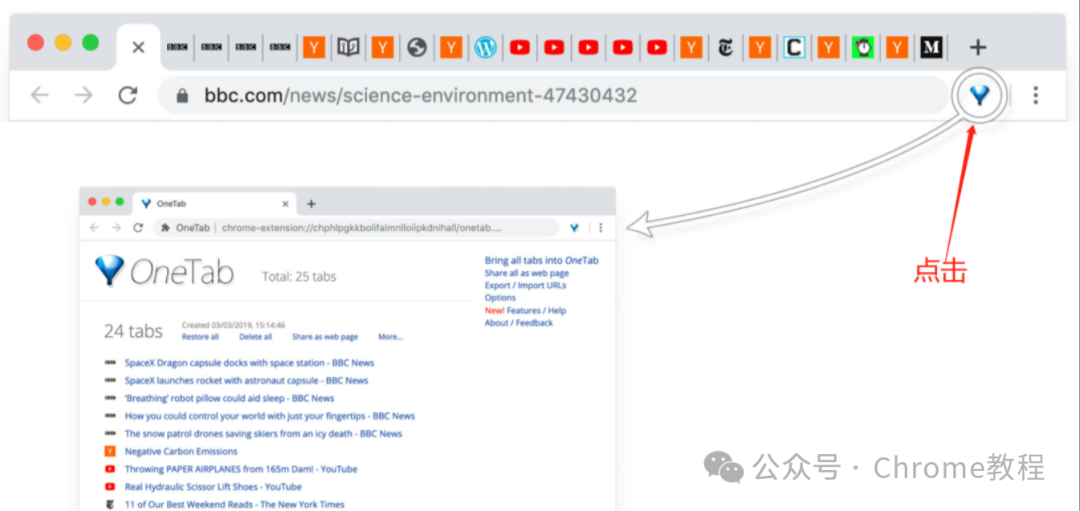View site info via the lock icon

tap(183, 96)
